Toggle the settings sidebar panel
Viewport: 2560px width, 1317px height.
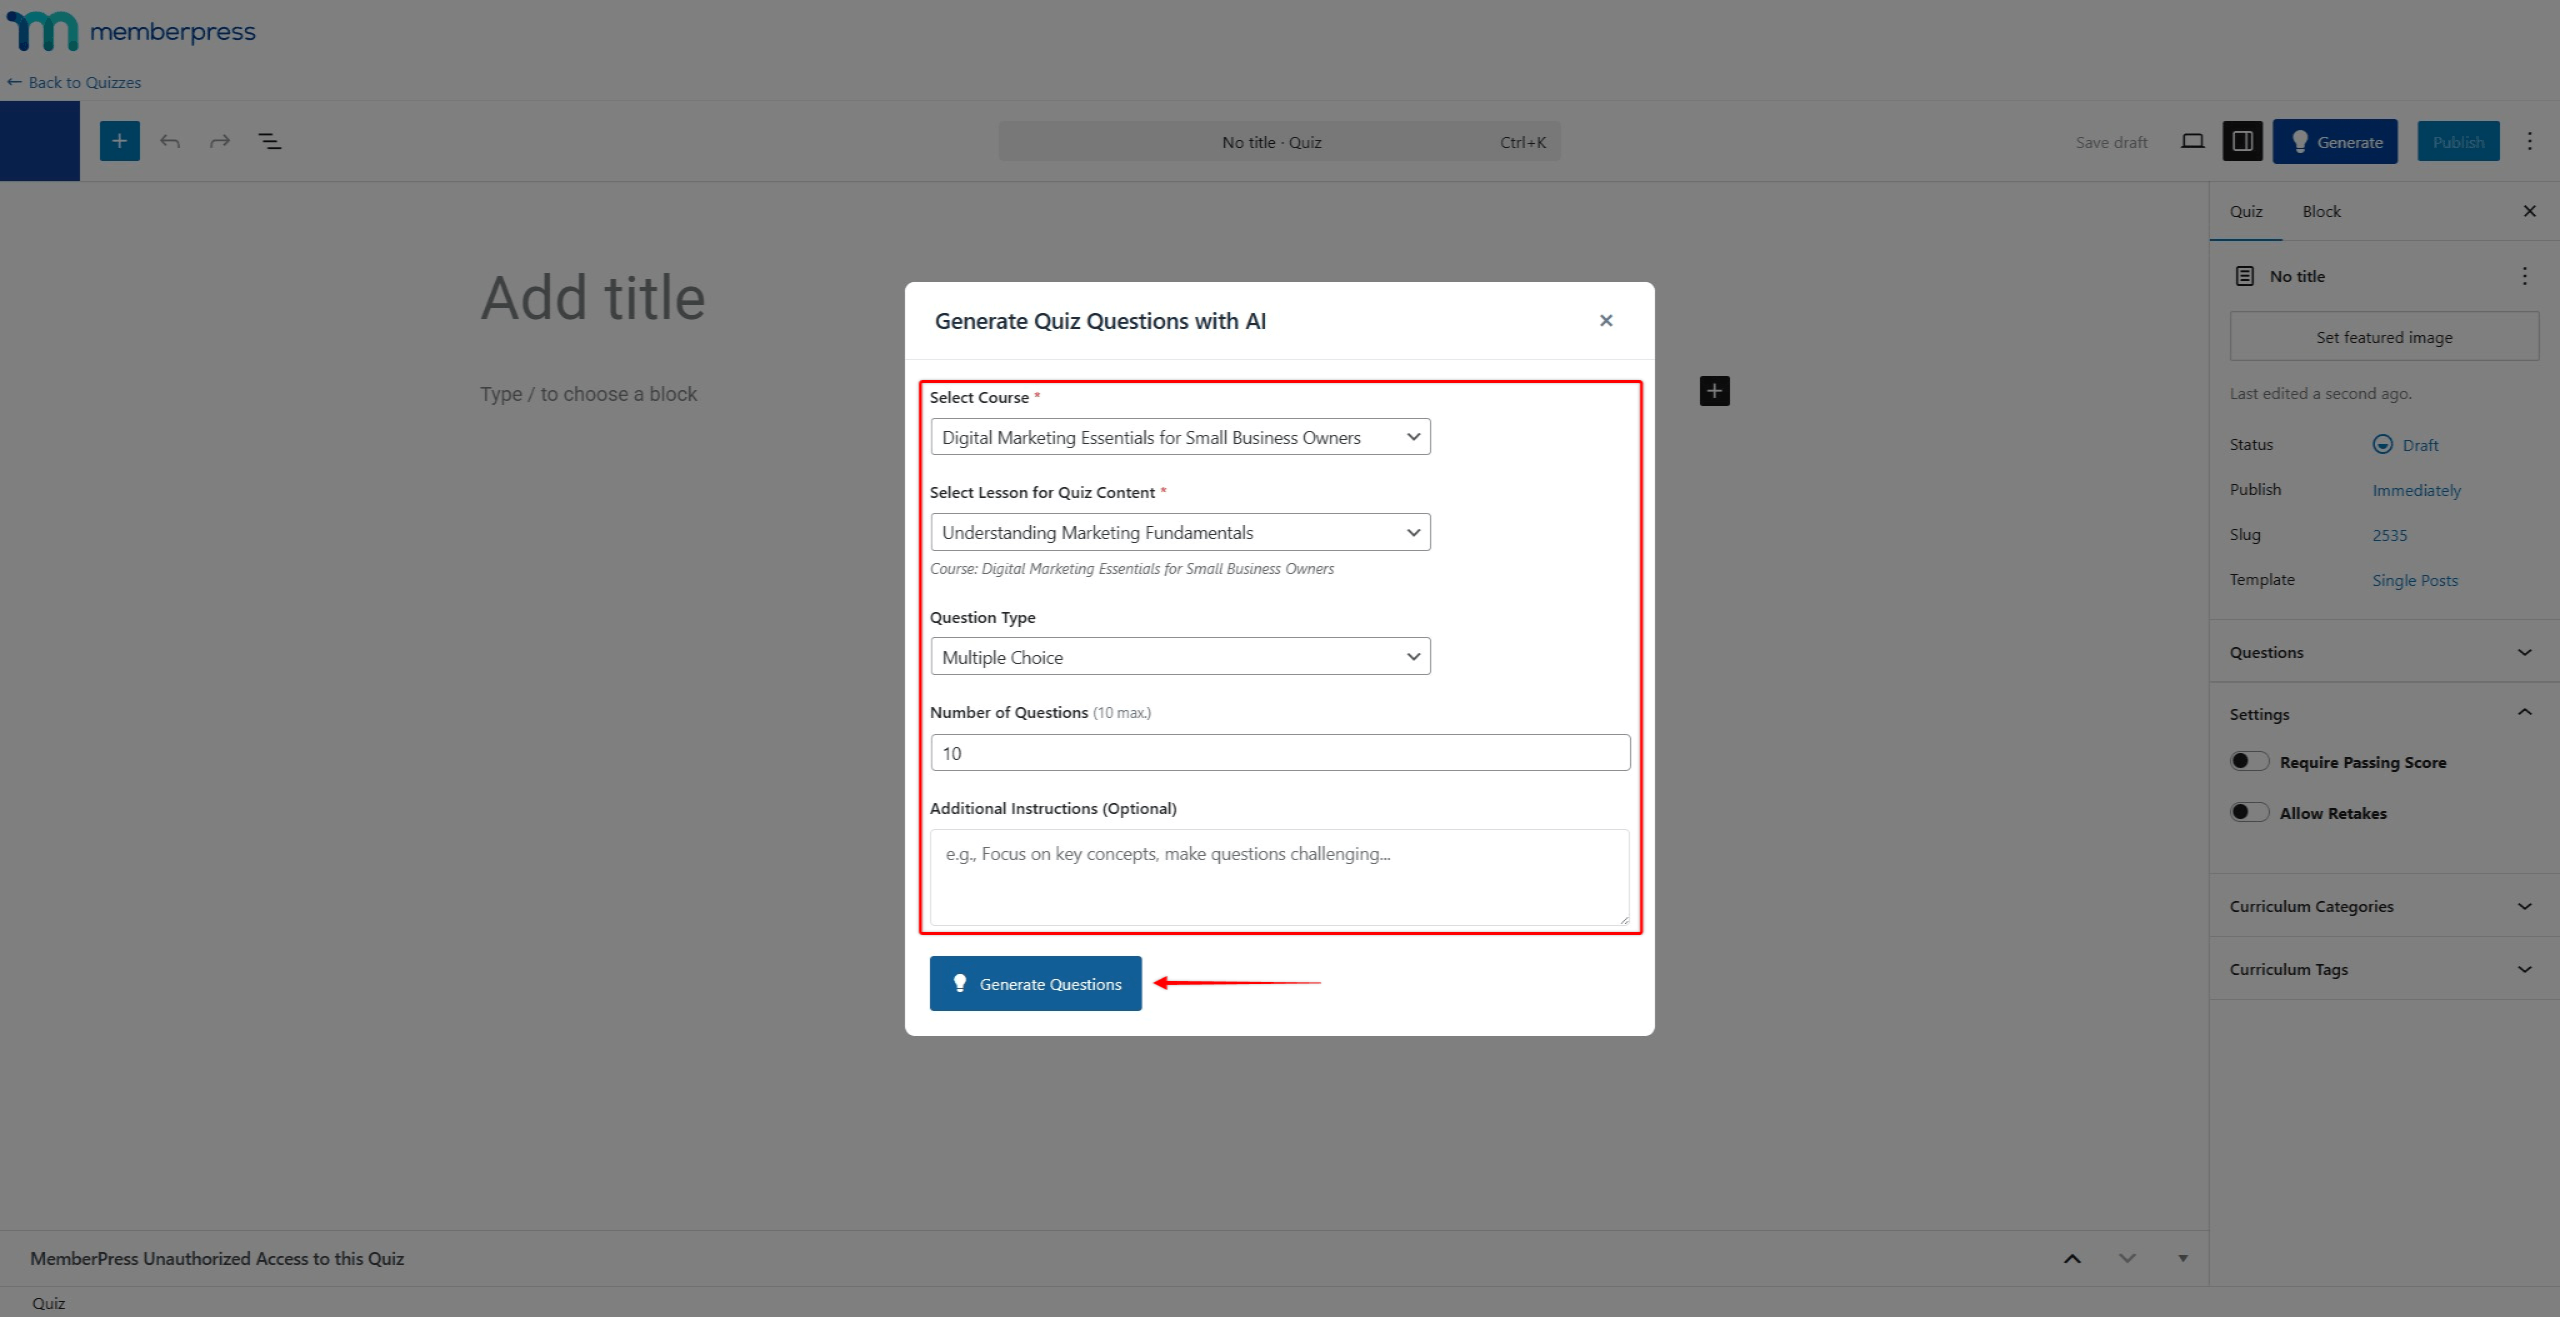[2242, 141]
